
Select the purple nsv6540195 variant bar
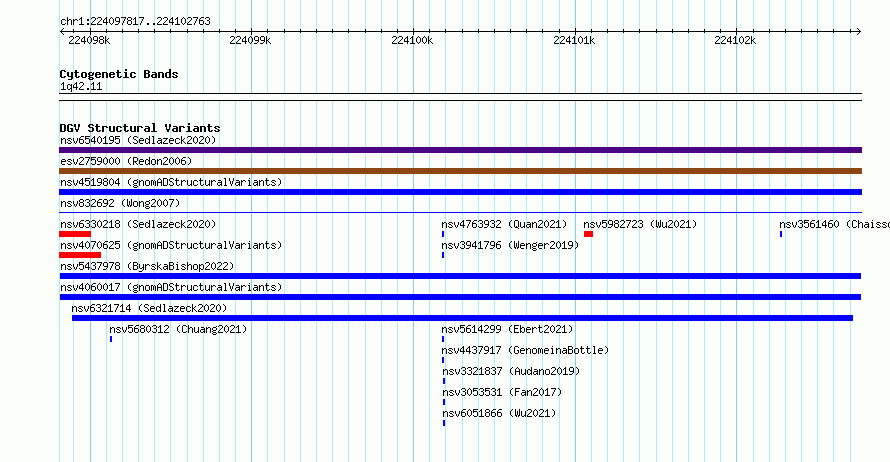coord(460,150)
